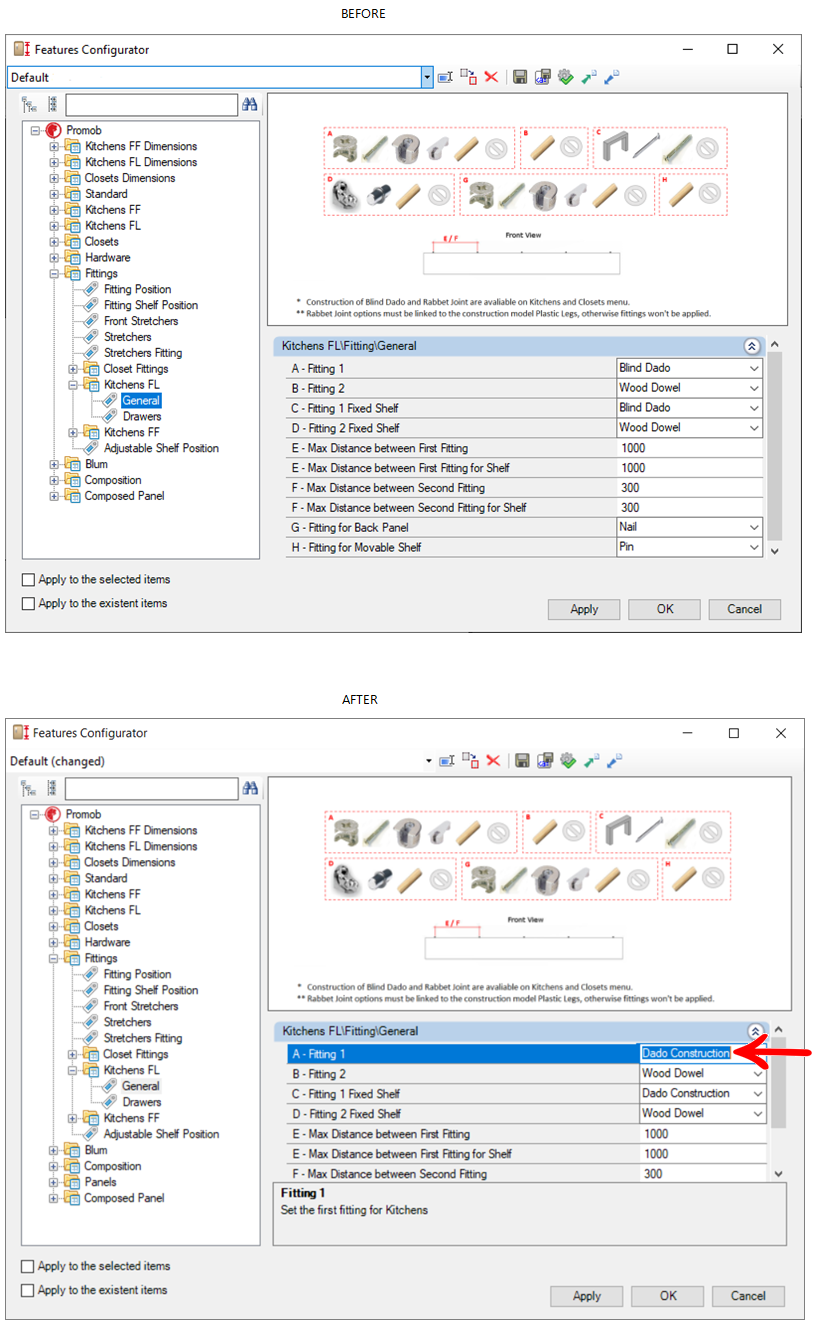
Task: Click Apply button in BEFORE window
Action: point(584,609)
